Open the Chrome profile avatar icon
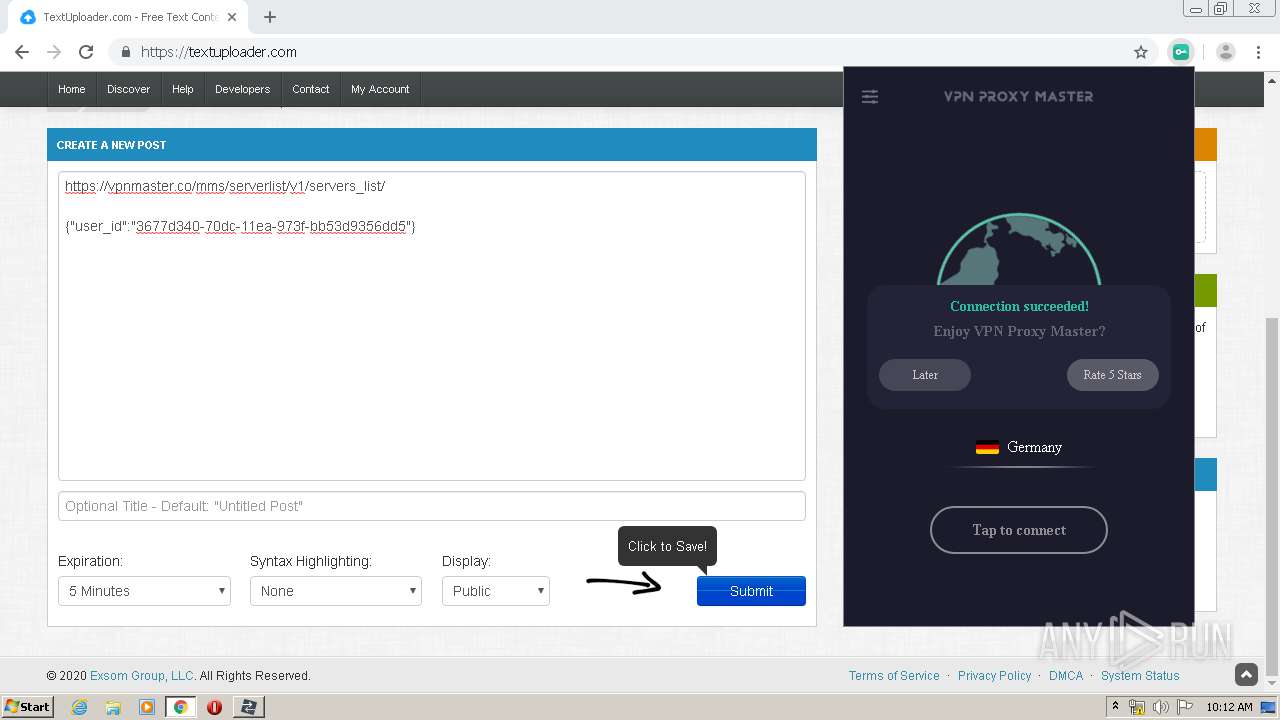 1226,52
